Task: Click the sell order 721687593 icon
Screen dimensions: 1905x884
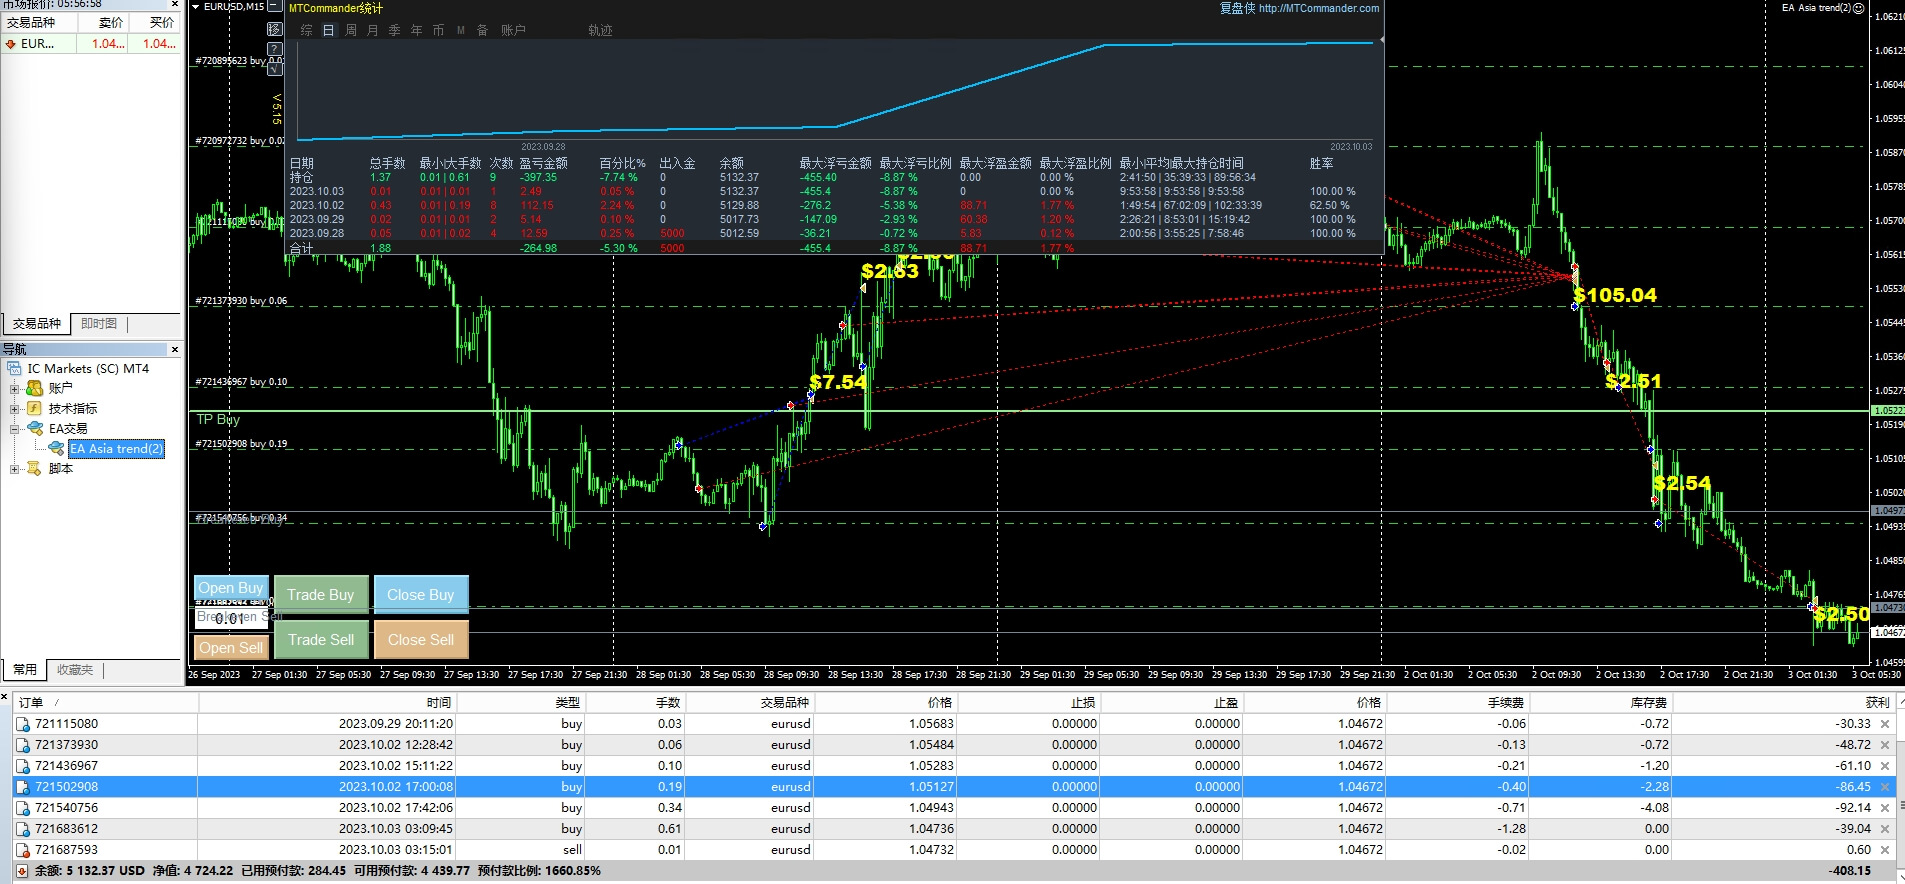Action: pyautogui.click(x=22, y=850)
